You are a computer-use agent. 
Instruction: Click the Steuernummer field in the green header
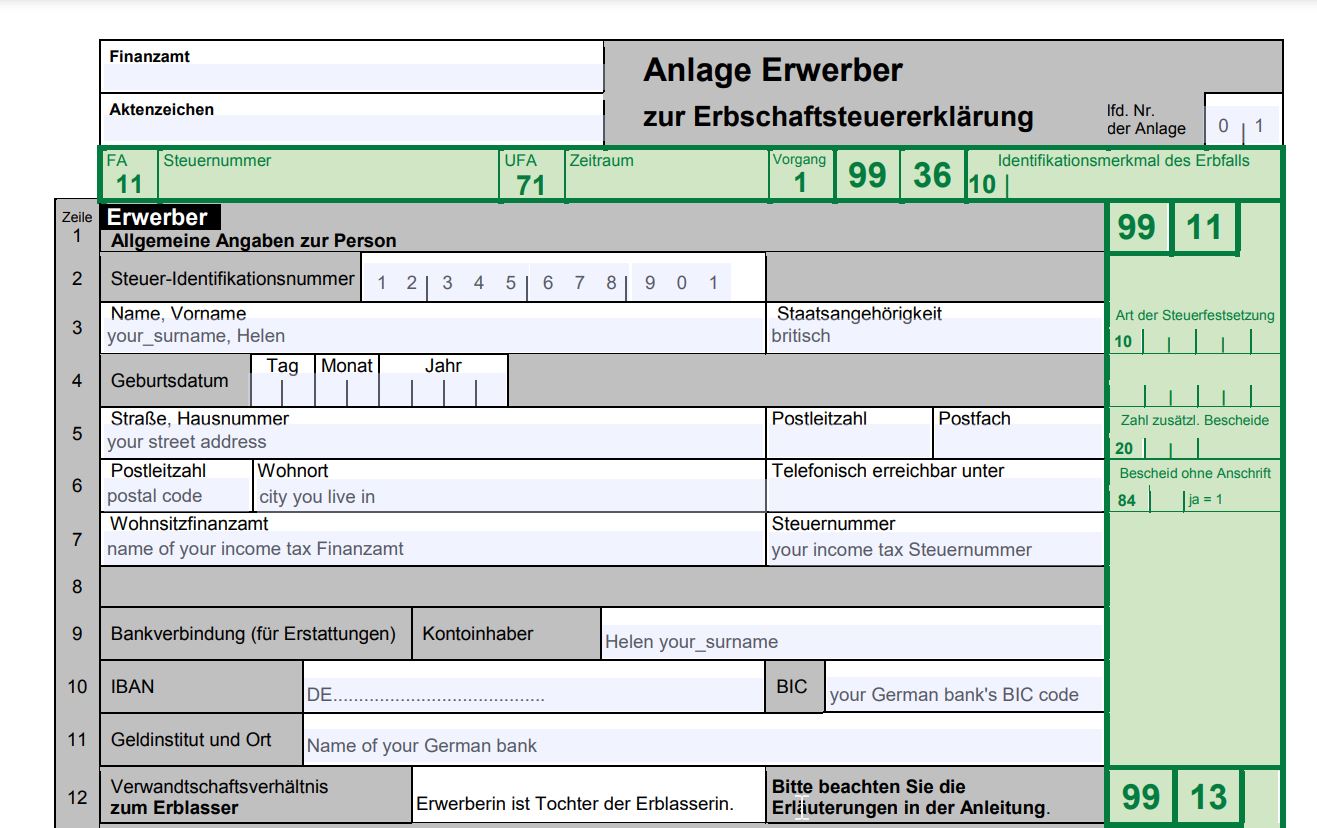click(x=320, y=175)
